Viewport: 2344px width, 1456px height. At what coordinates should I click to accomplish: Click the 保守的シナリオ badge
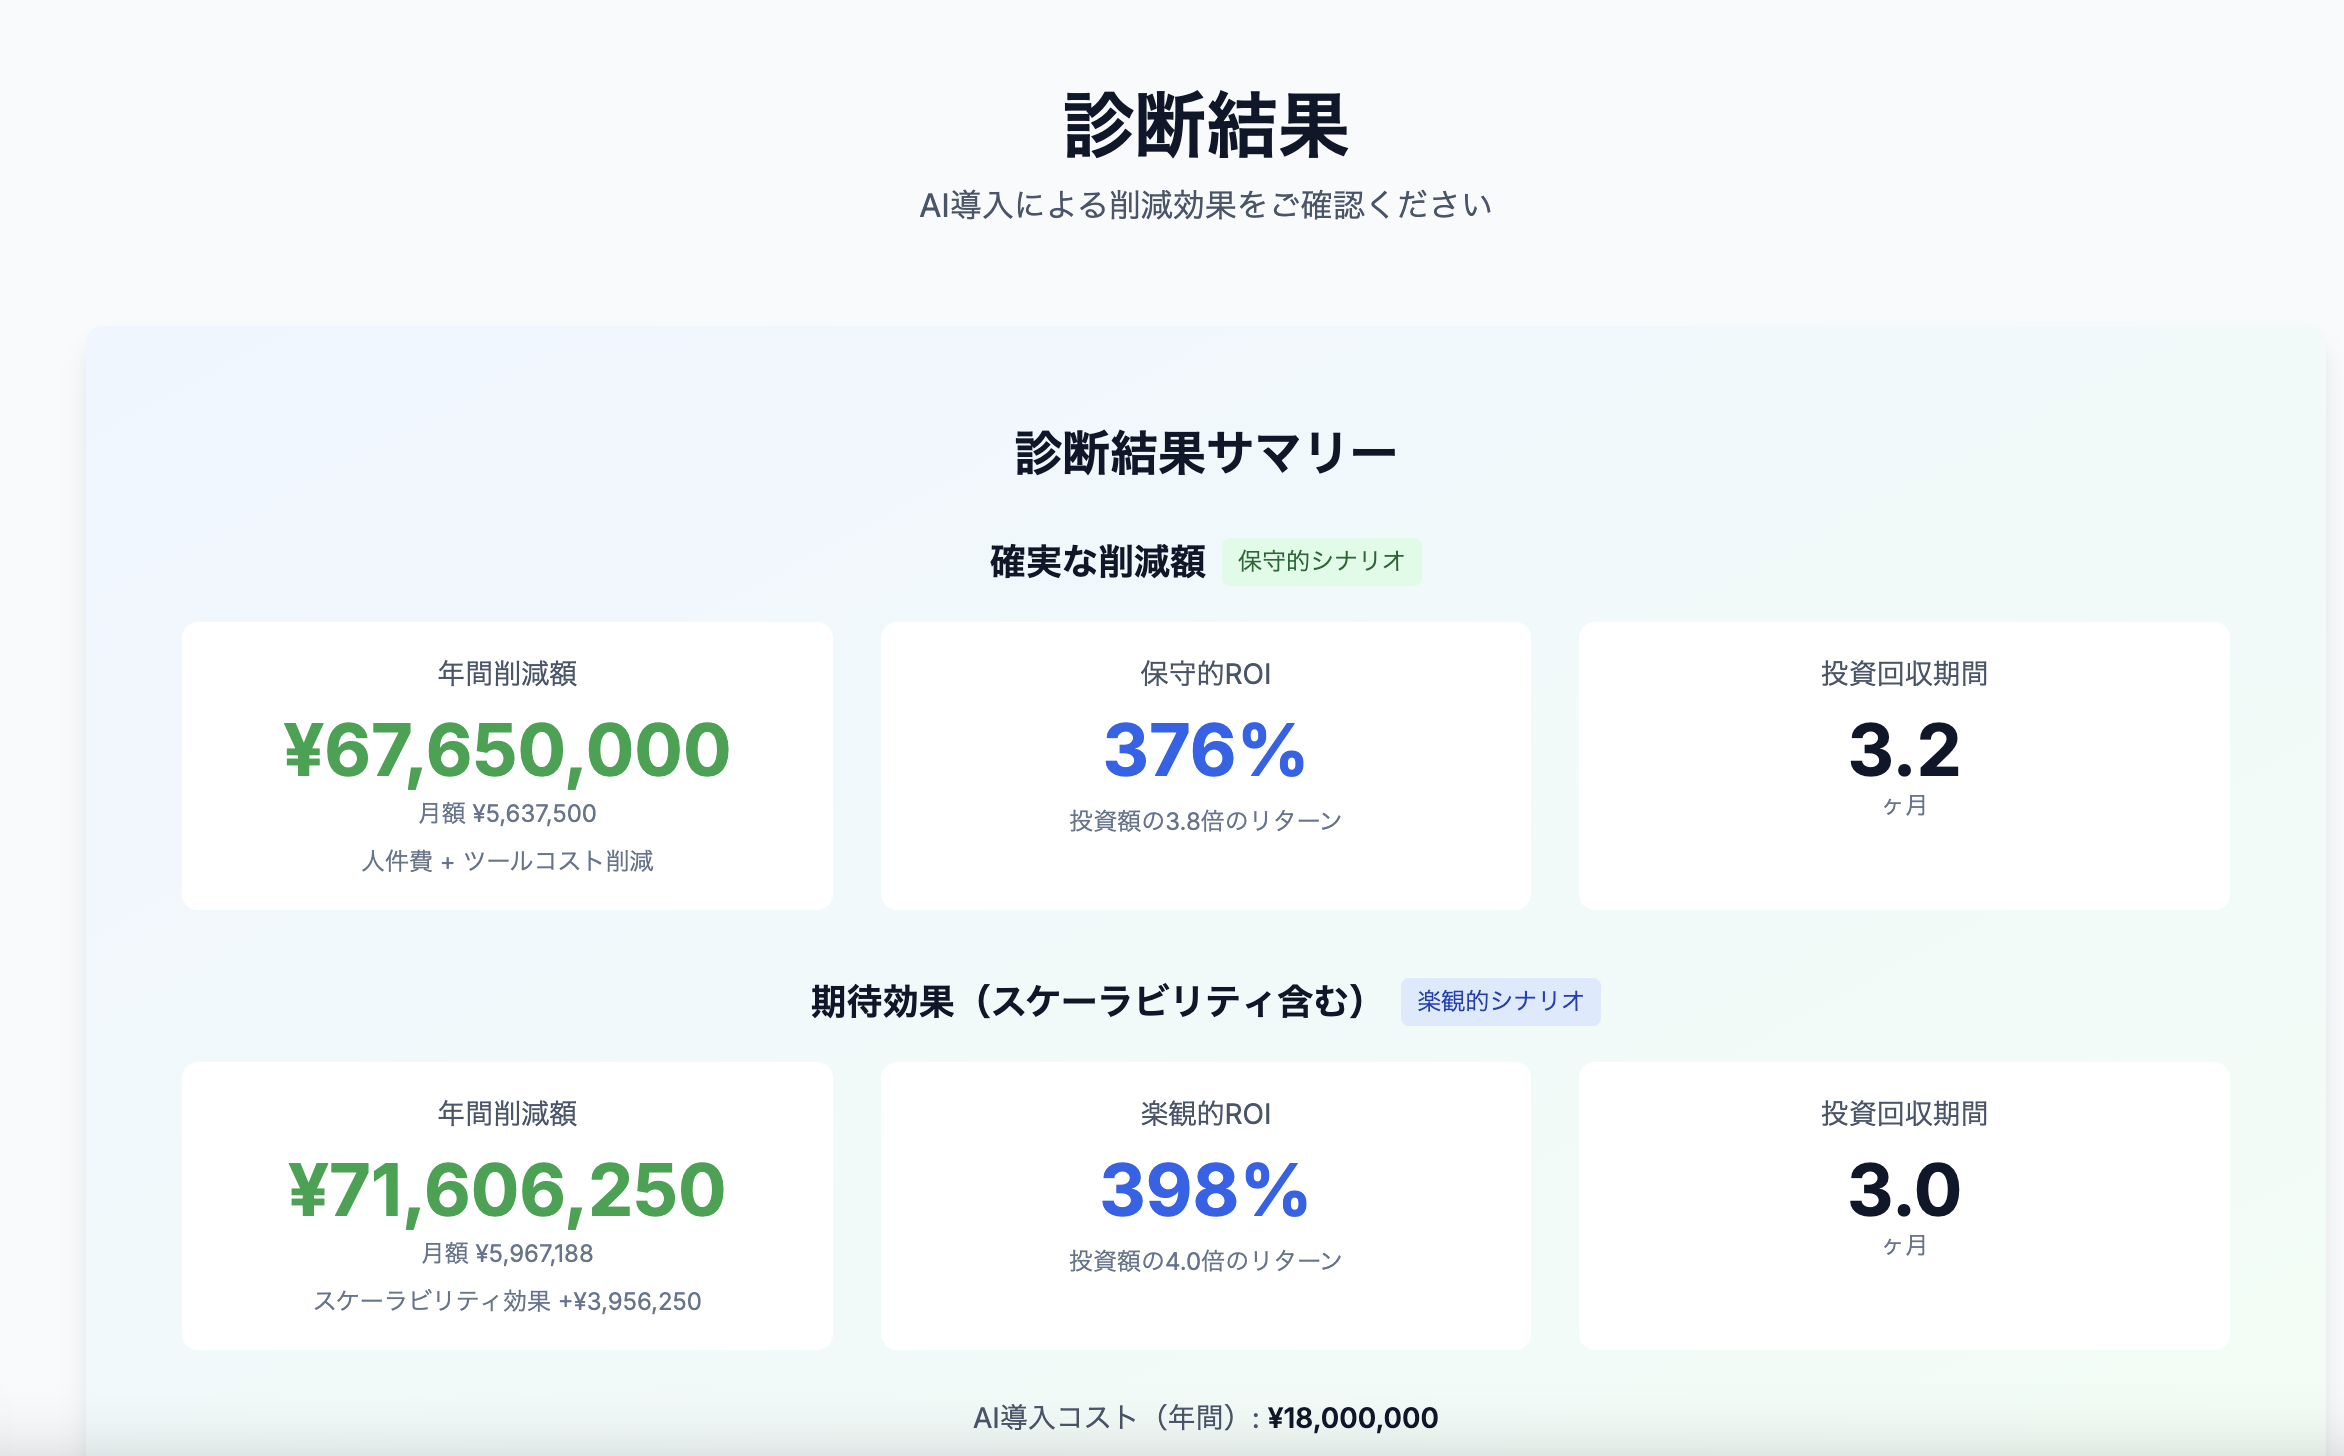1320,561
